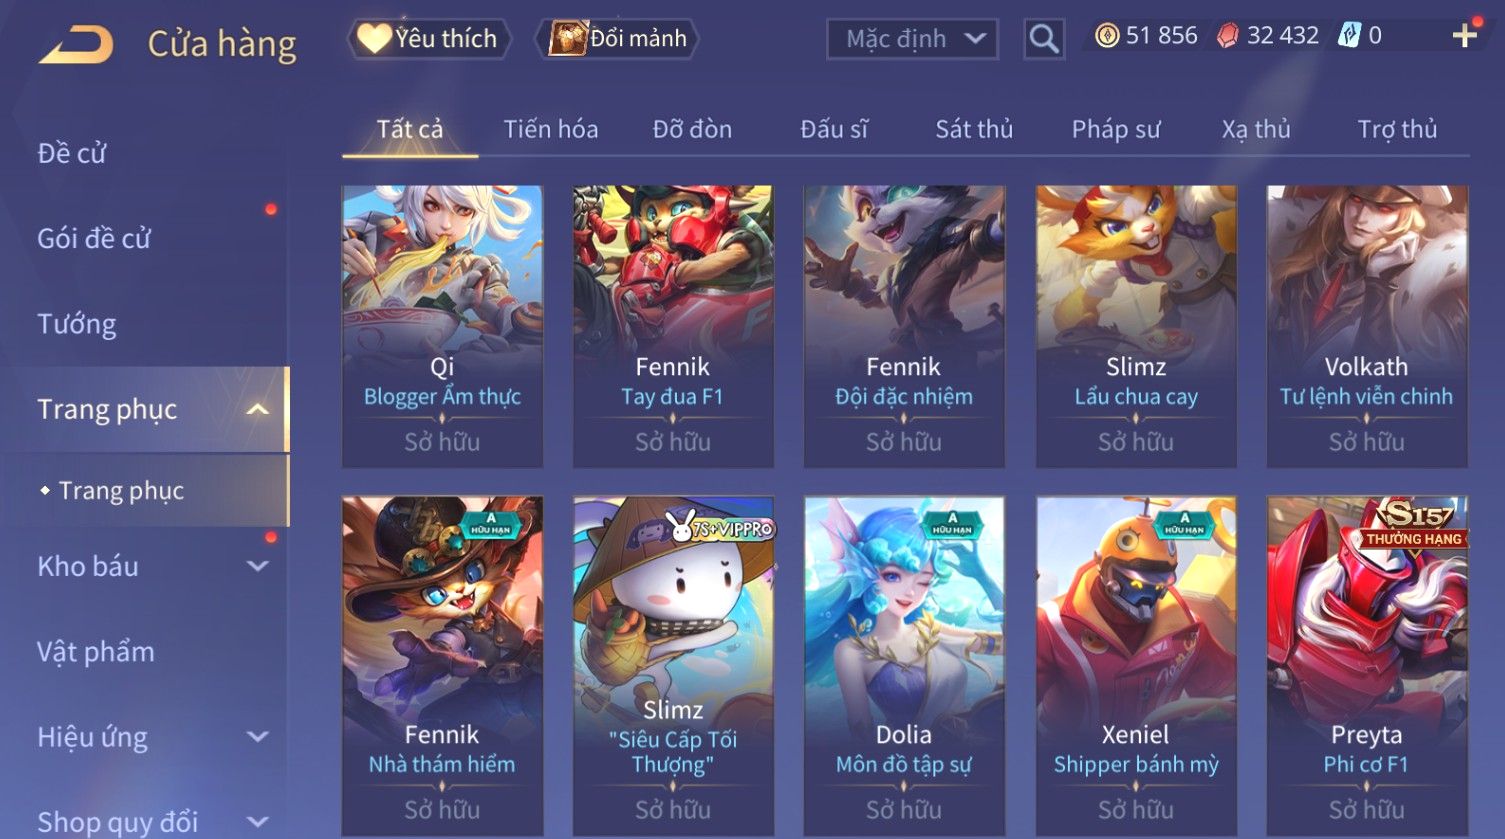Tap the golden back arrow icon
The image size is (1505, 839).
[76, 45]
